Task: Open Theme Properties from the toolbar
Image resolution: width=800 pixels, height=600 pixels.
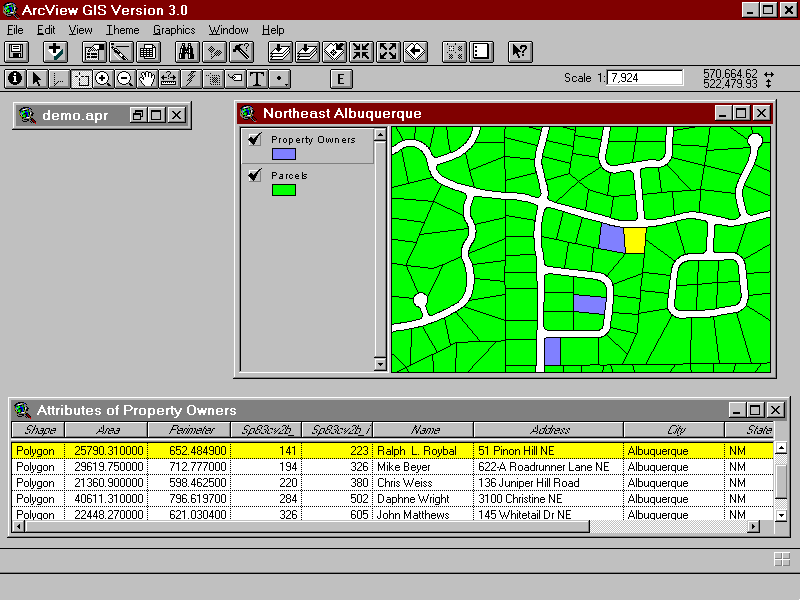Action: (x=94, y=52)
